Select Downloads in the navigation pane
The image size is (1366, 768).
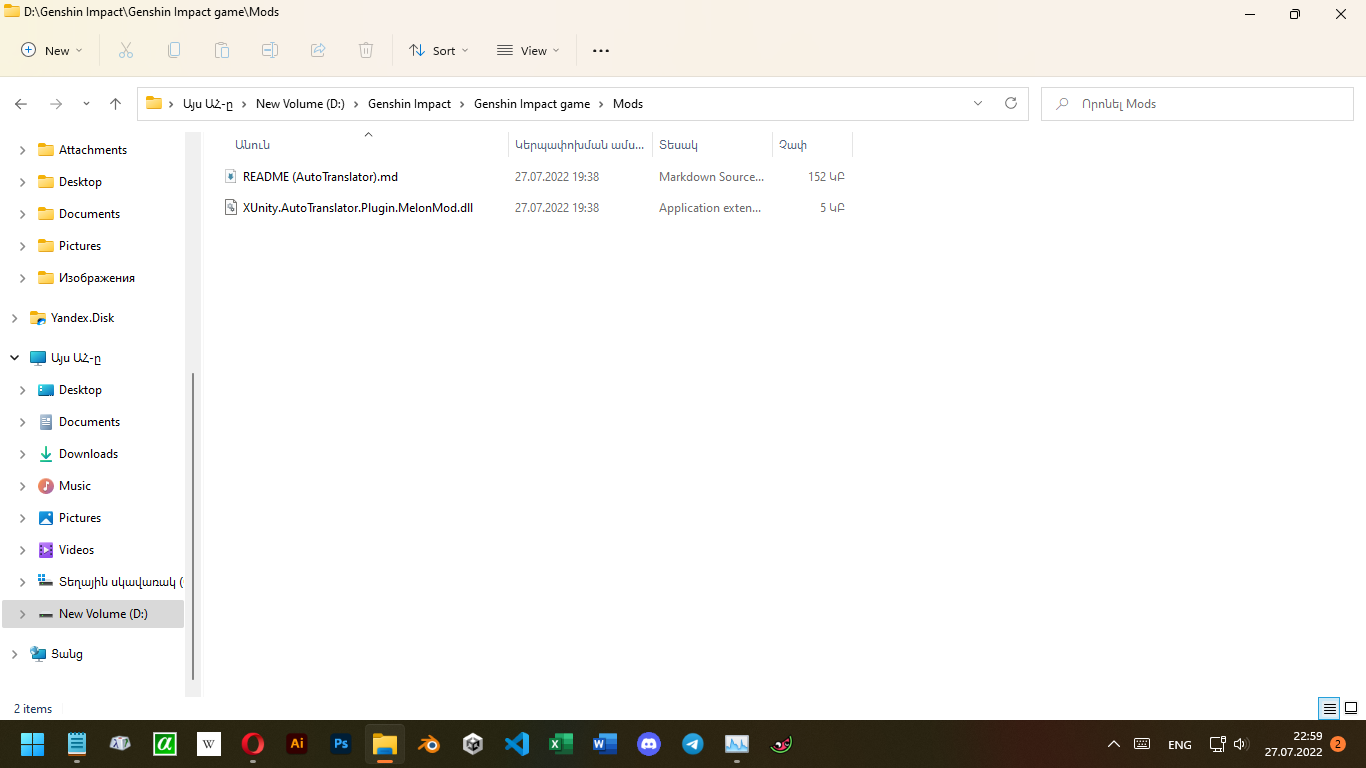88,454
